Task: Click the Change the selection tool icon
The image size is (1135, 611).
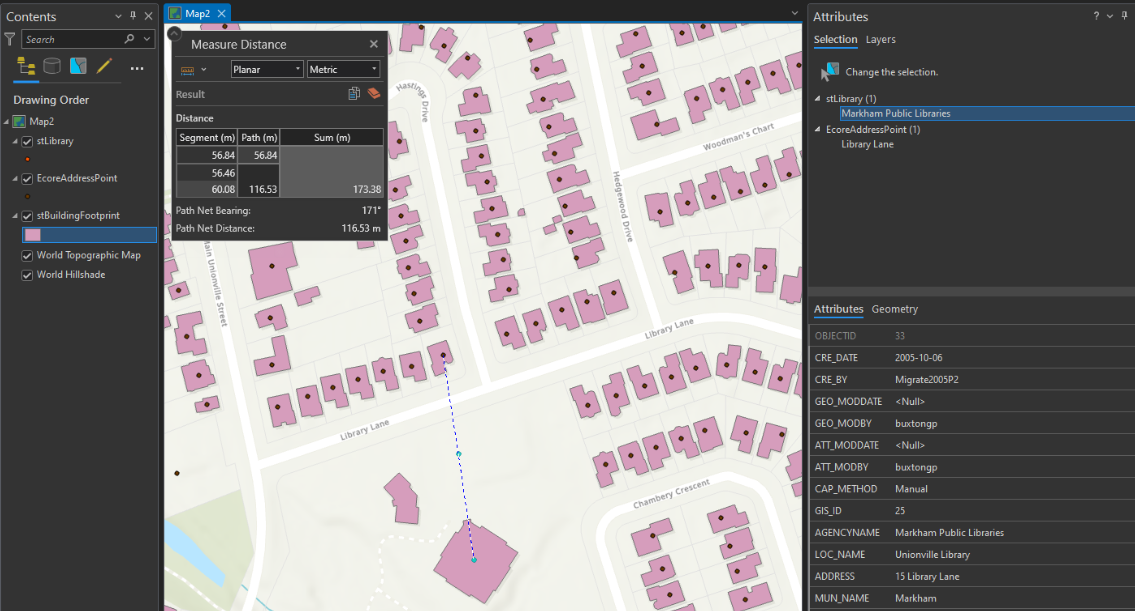Action: pyautogui.click(x=829, y=72)
